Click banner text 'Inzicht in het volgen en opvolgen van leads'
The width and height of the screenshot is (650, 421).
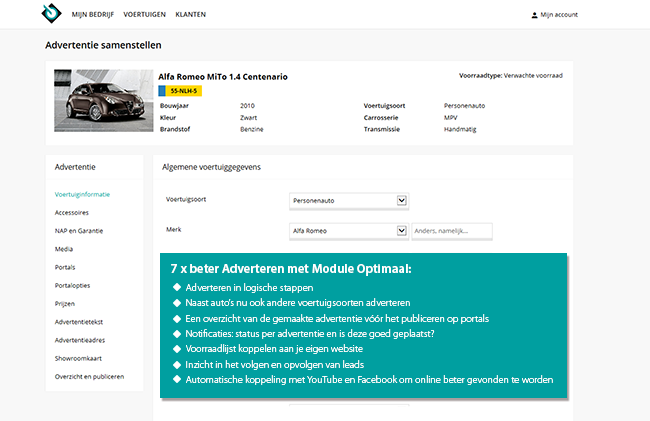point(274,365)
